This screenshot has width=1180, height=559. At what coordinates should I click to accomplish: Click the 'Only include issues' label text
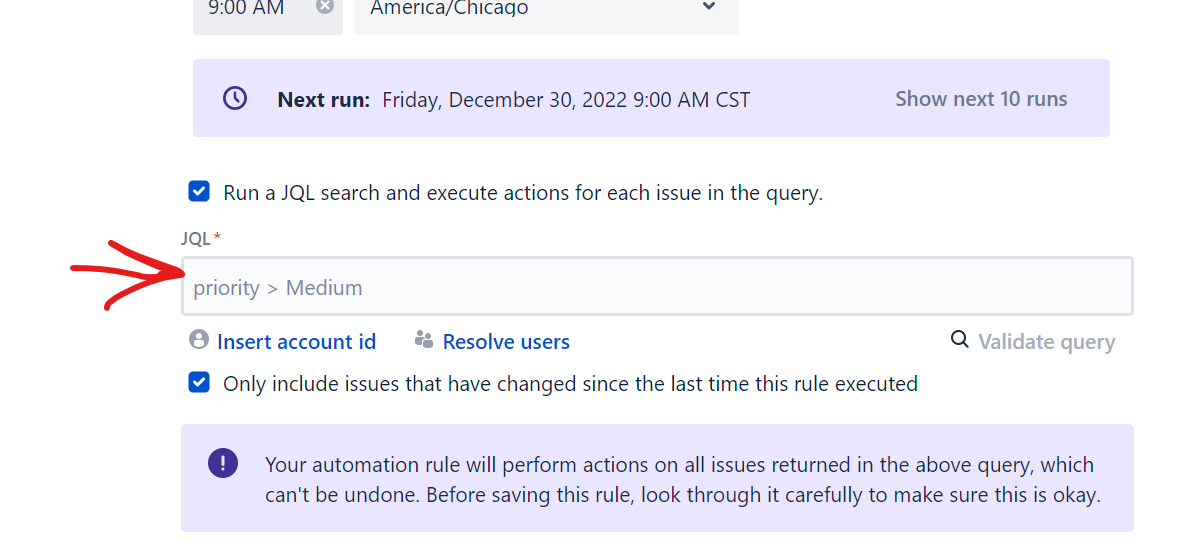[x=570, y=384]
